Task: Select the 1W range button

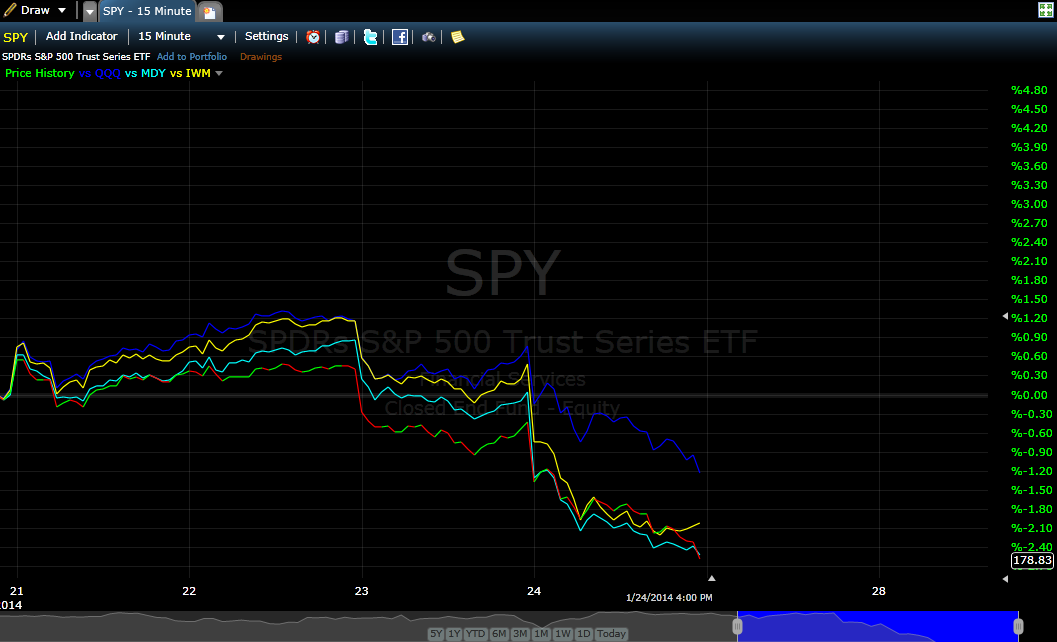Action: [x=563, y=634]
